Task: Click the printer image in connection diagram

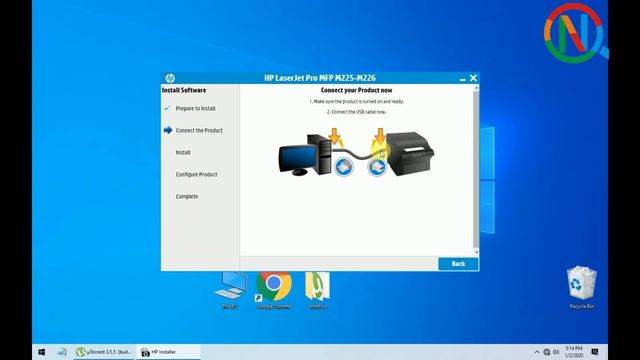Action: 410,154
